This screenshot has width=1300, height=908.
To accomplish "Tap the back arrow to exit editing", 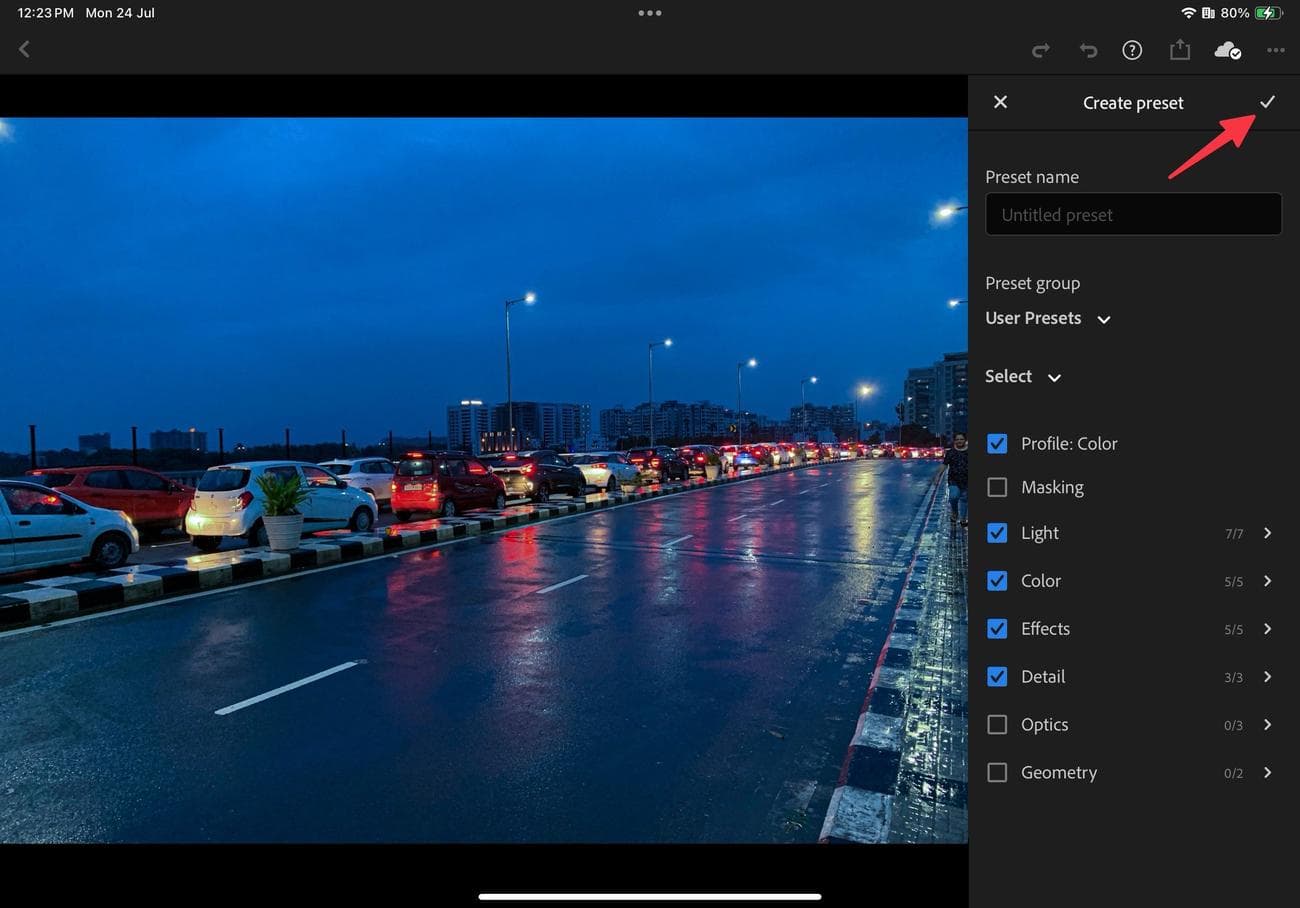I will pos(24,49).
